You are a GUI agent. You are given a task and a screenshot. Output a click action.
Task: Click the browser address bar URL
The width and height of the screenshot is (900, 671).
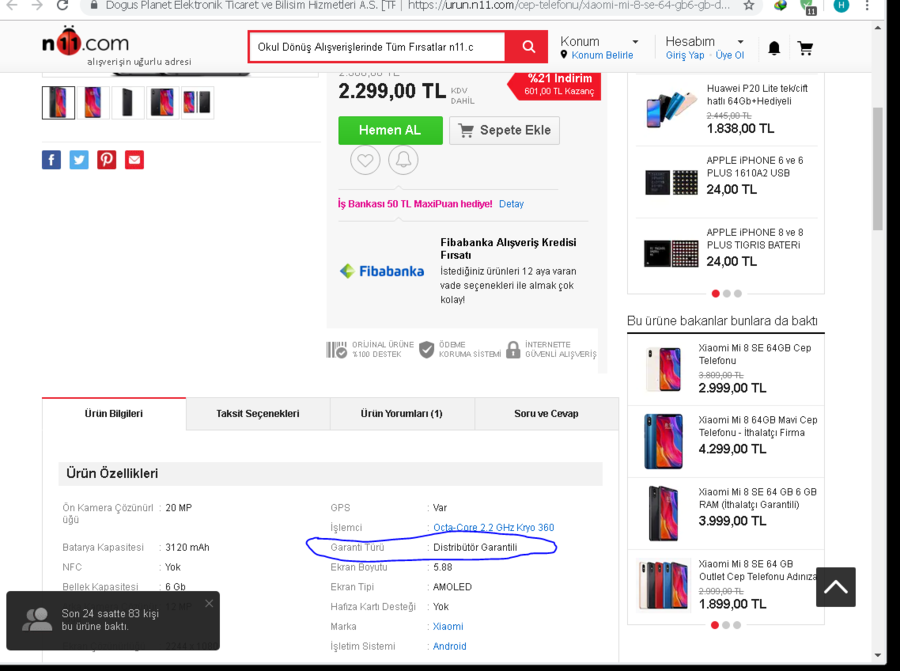(568, 6)
